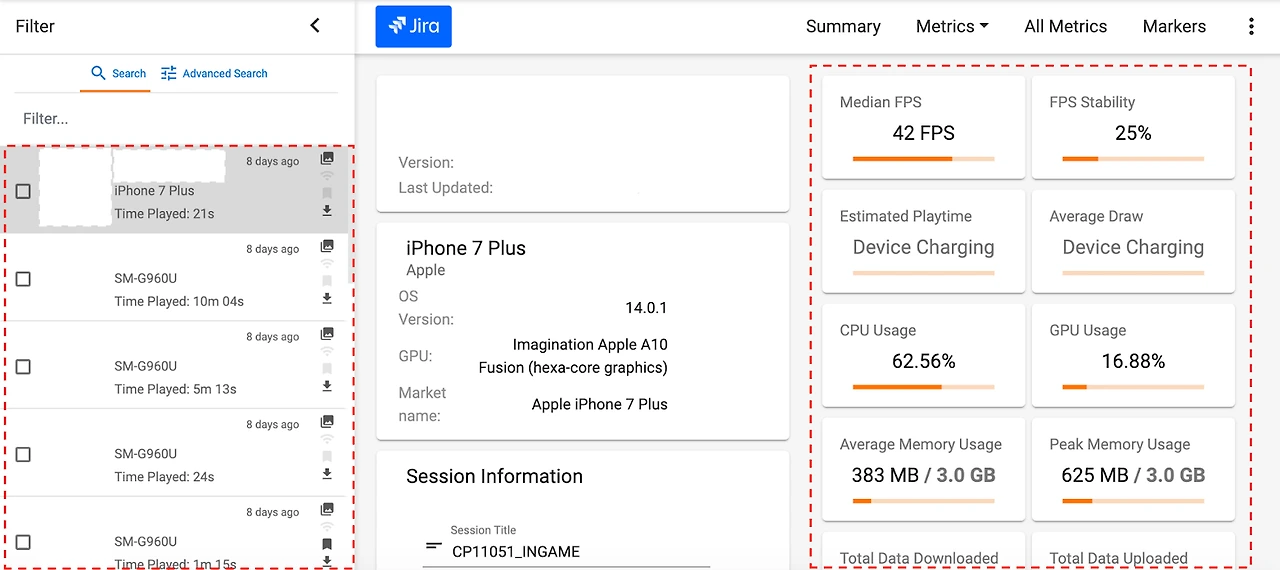The height and width of the screenshot is (570, 1280).
Task: Select the 5m 13s session checkbox
Action: (23, 367)
